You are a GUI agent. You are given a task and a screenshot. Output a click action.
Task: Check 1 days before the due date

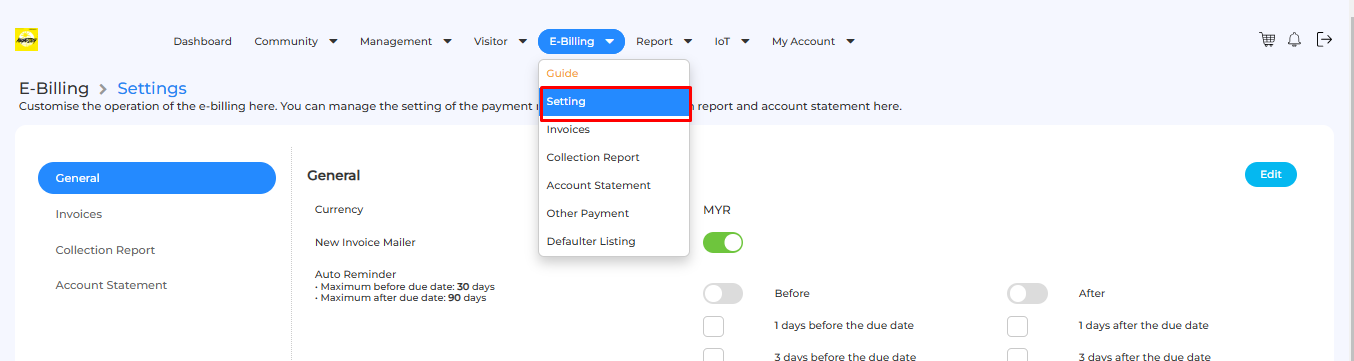(x=713, y=326)
